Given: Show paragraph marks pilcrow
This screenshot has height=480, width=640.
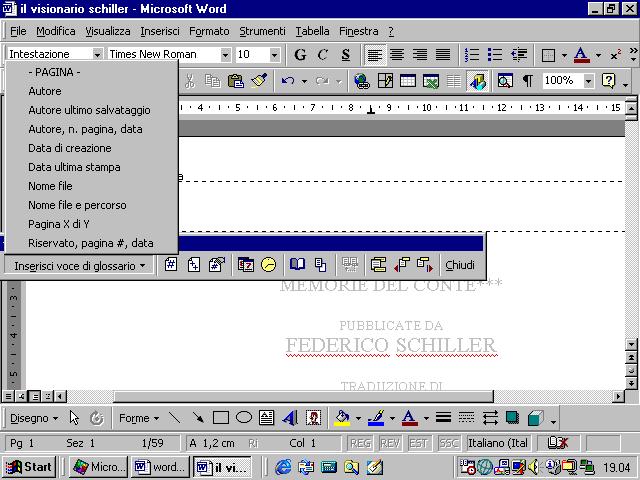Looking at the screenshot, I should tap(528, 81).
